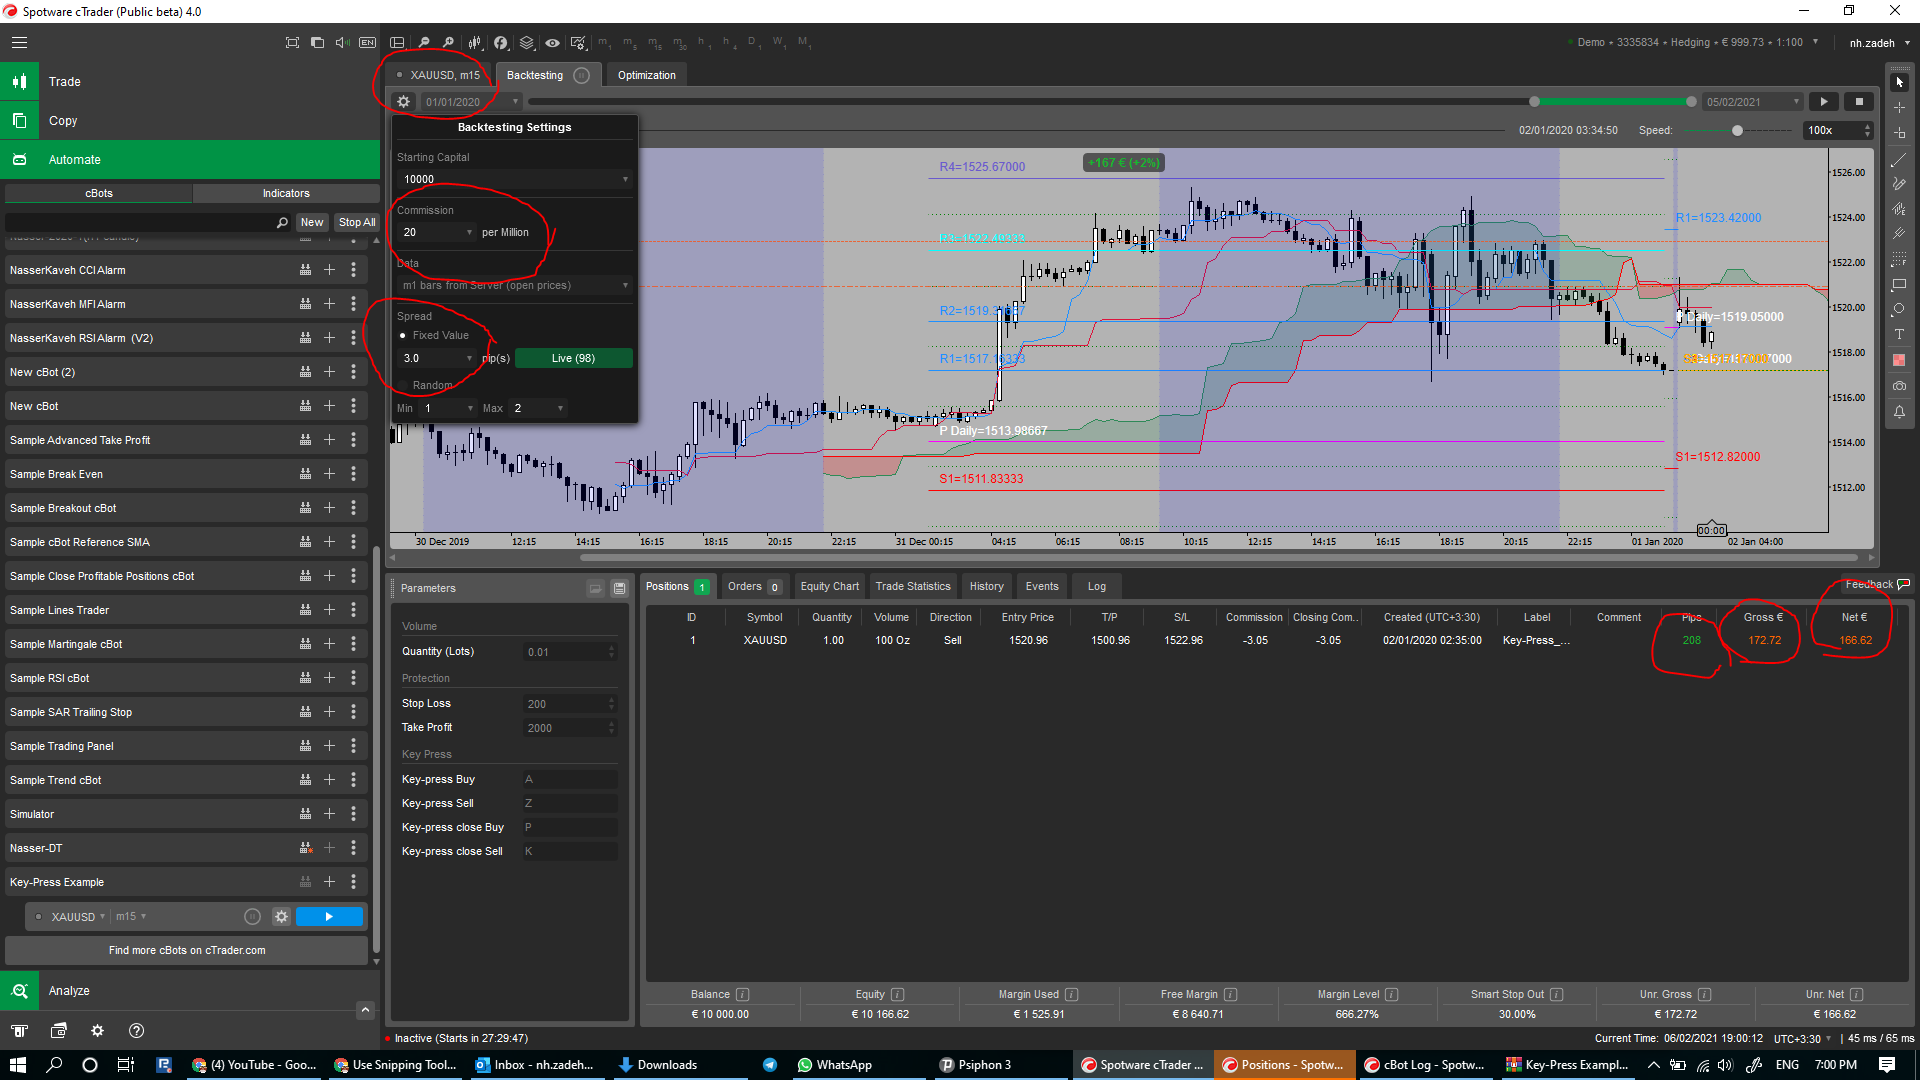
Task: Expand Starting Capital dropdown
Action: [x=625, y=180]
